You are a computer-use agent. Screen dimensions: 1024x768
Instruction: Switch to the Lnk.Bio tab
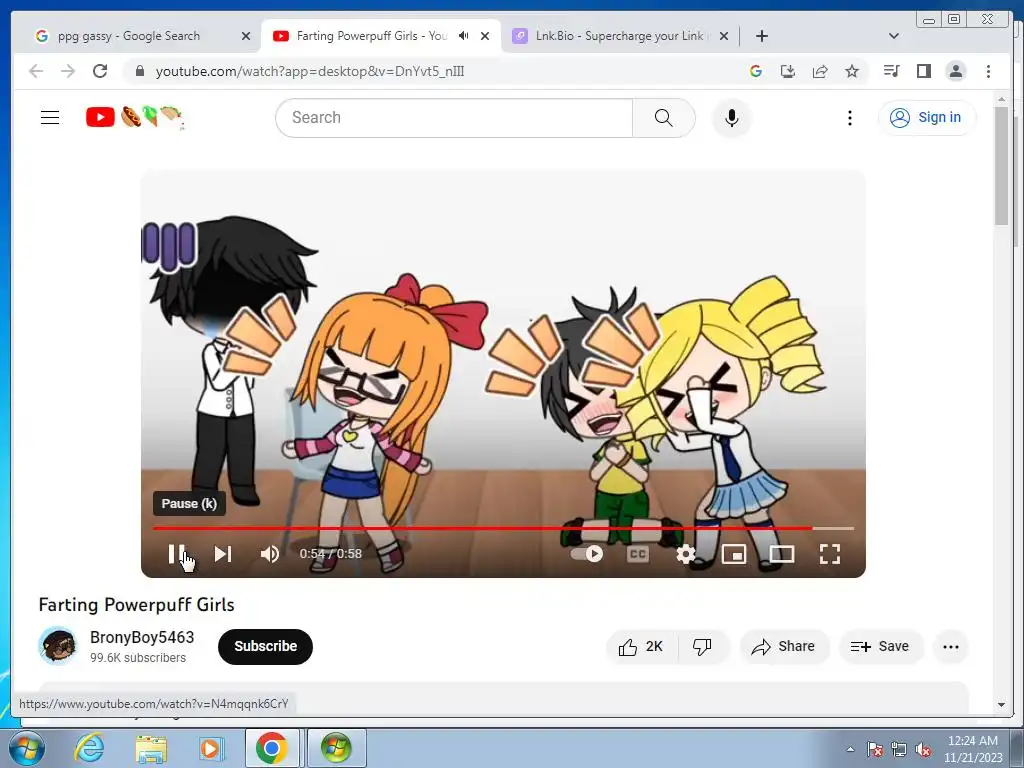(619, 36)
